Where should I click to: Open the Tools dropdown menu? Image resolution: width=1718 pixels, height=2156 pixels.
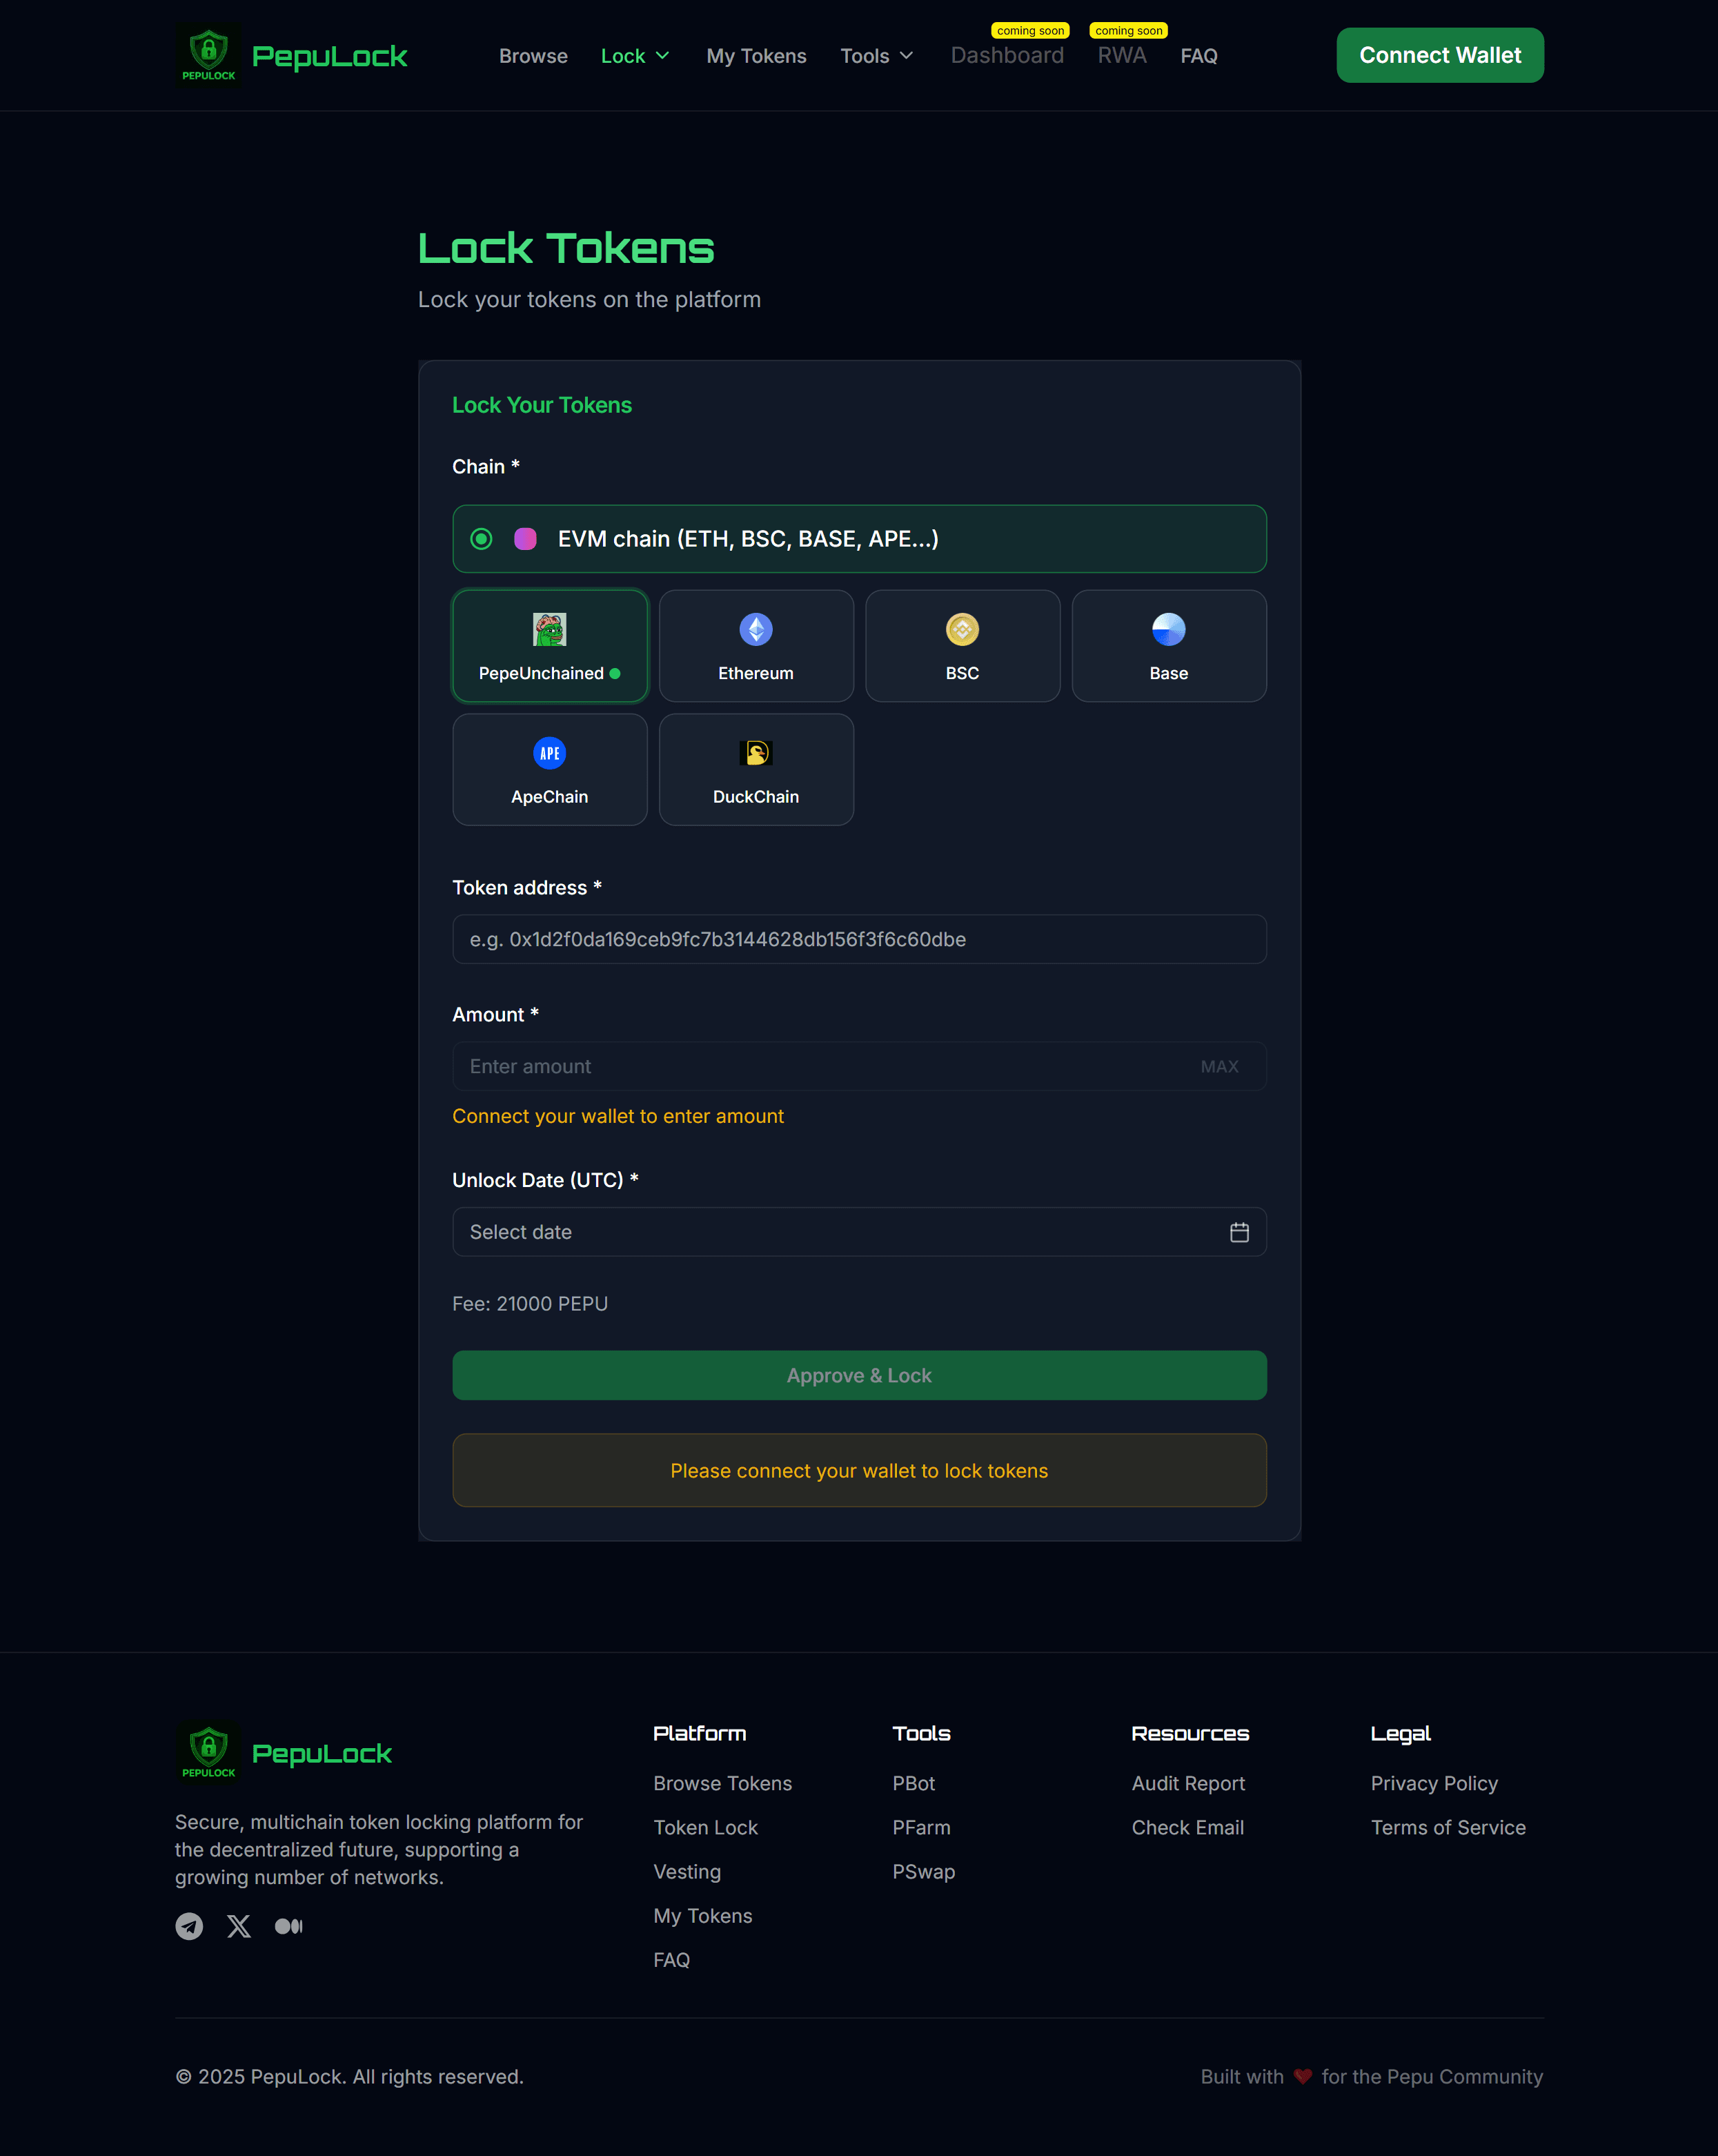click(x=876, y=56)
